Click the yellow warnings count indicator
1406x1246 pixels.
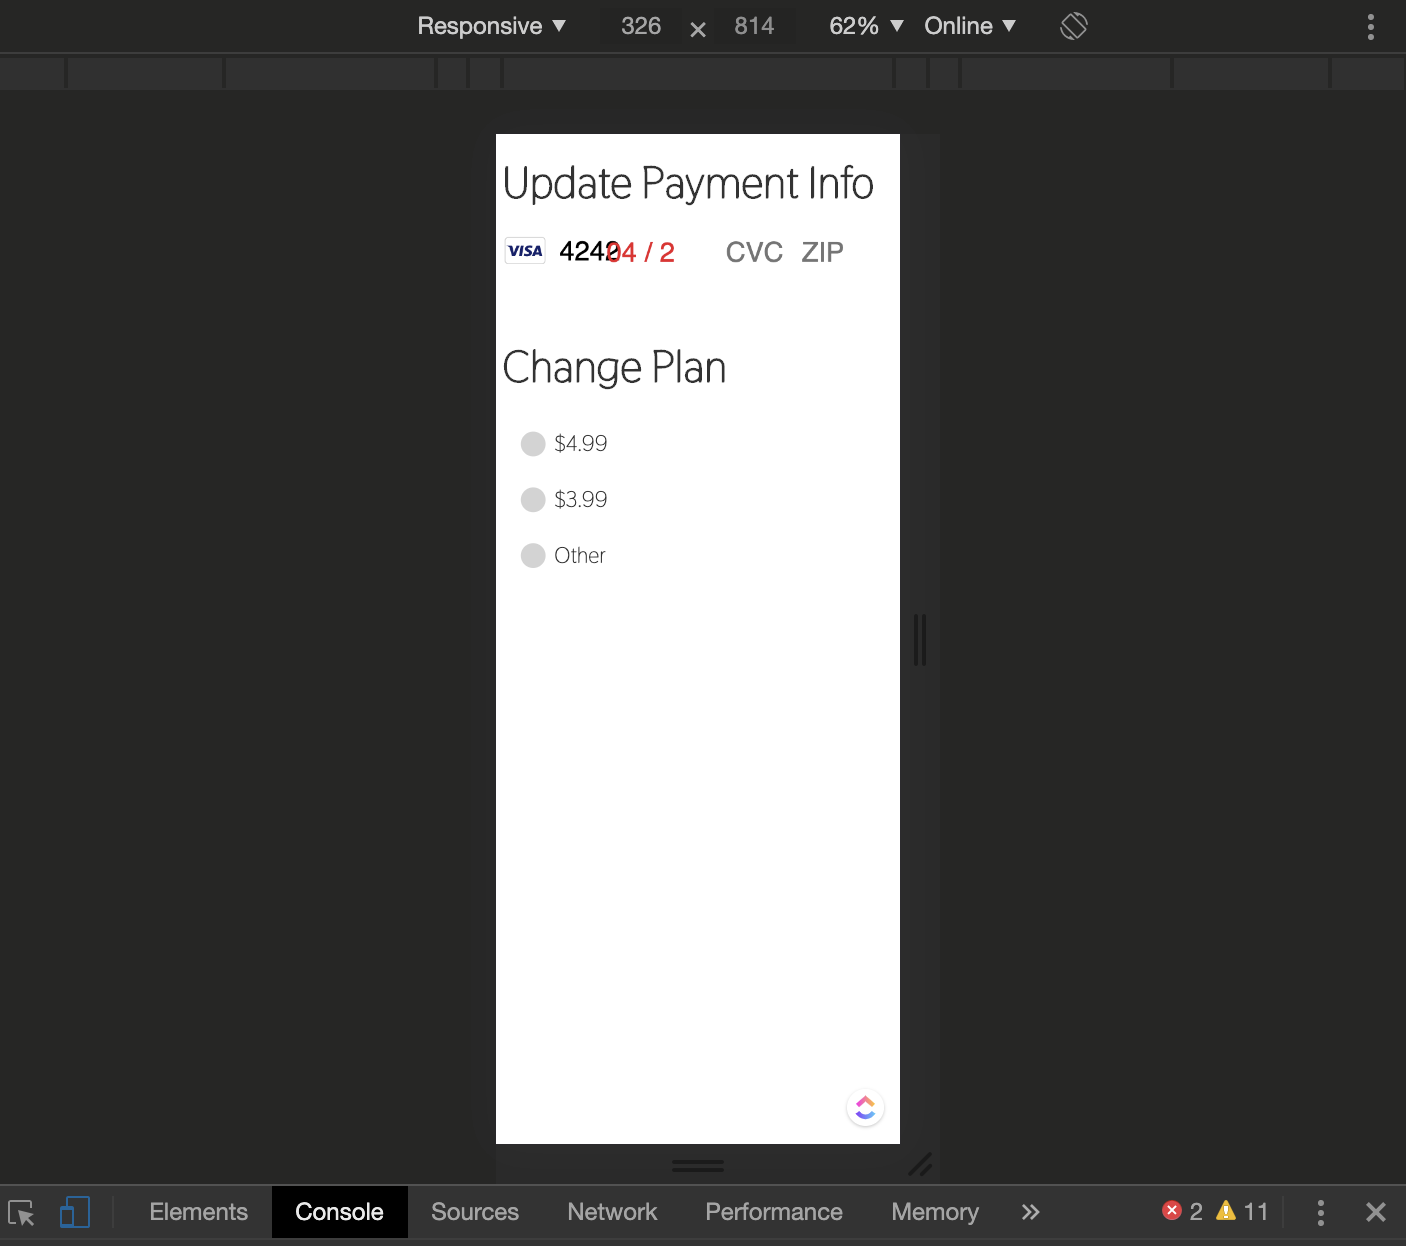tap(1242, 1212)
